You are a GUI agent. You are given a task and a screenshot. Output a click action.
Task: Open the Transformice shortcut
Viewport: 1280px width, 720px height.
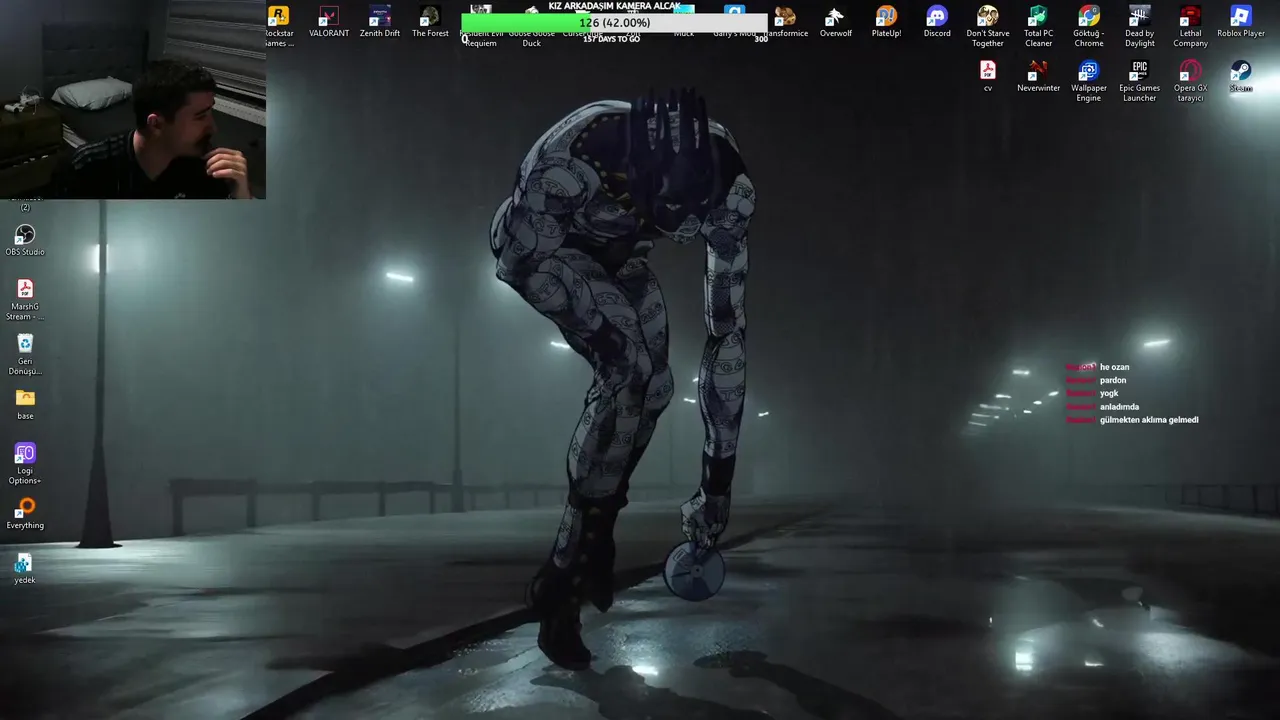[785, 22]
